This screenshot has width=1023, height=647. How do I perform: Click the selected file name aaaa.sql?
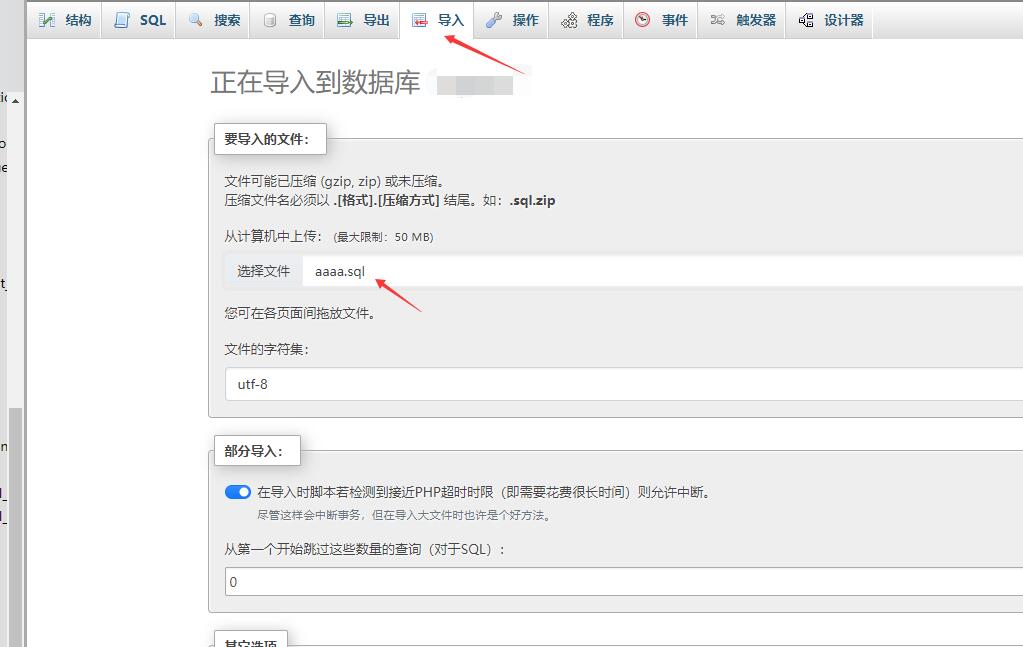click(340, 271)
